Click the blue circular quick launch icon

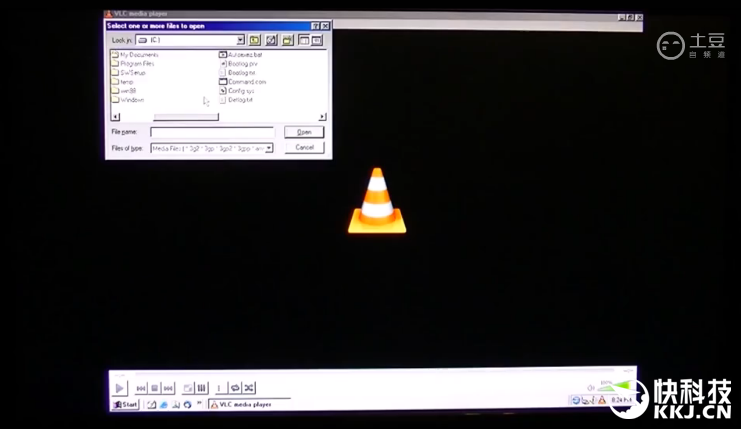pyautogui.click(x=187, y=405)
